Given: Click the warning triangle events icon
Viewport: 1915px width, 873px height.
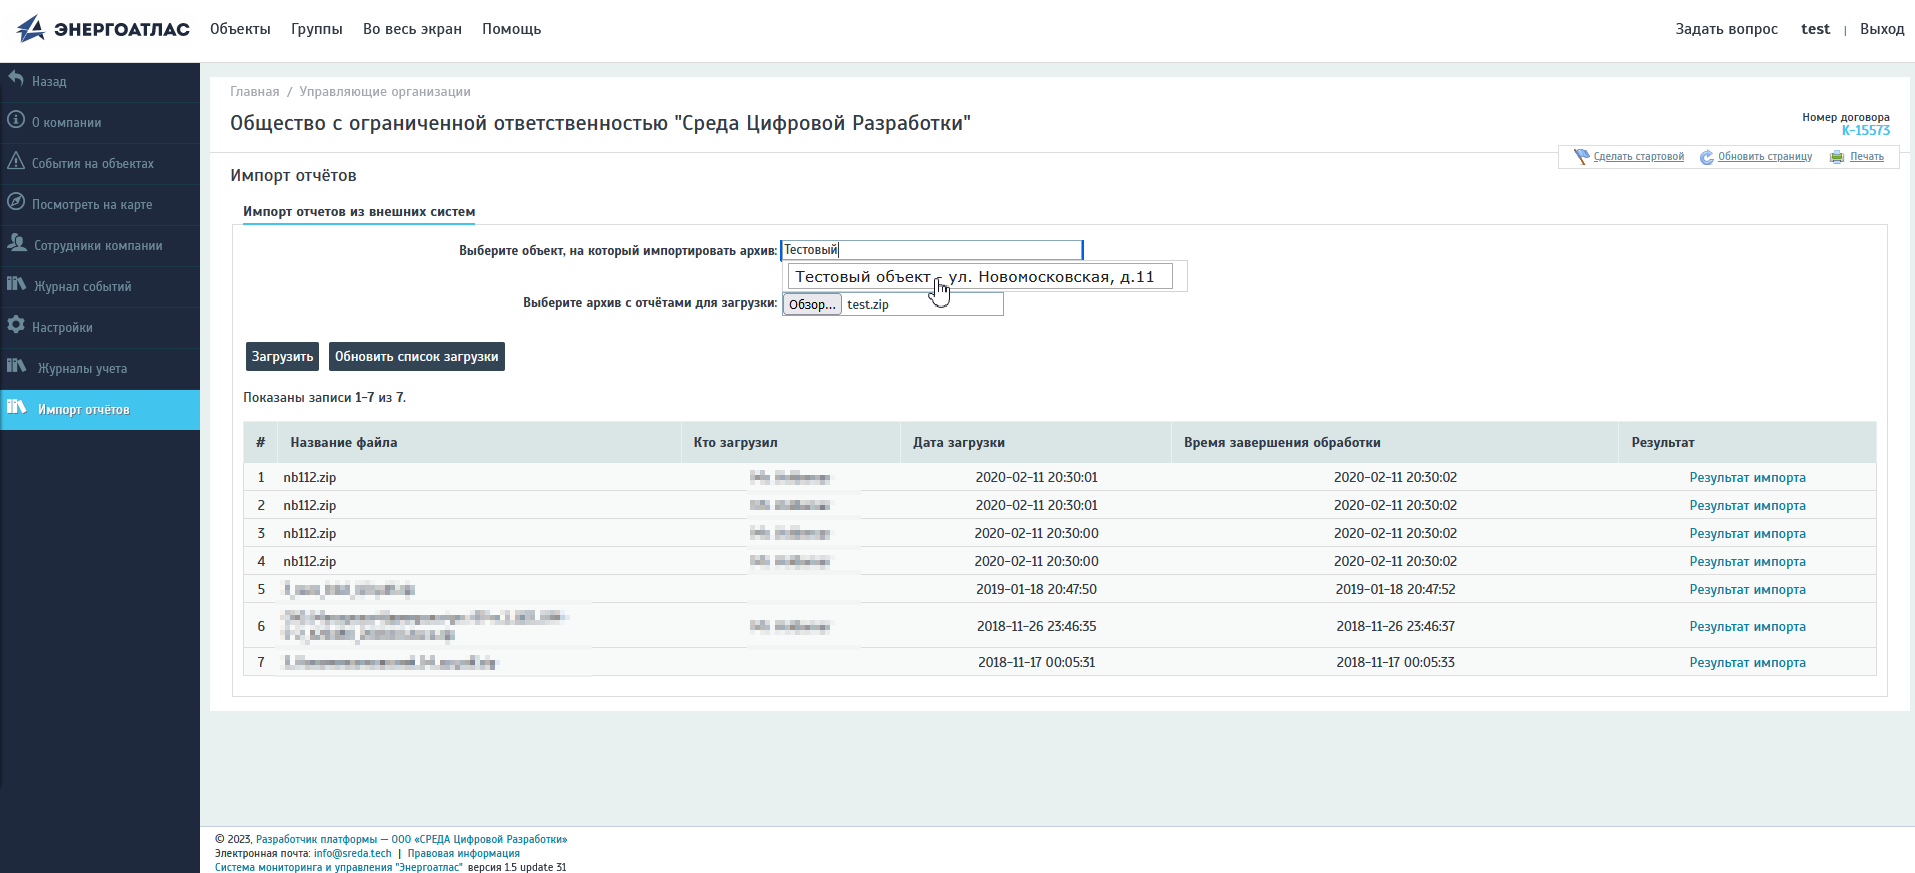Looking at the screenshot, I should [x=16, y=161].
